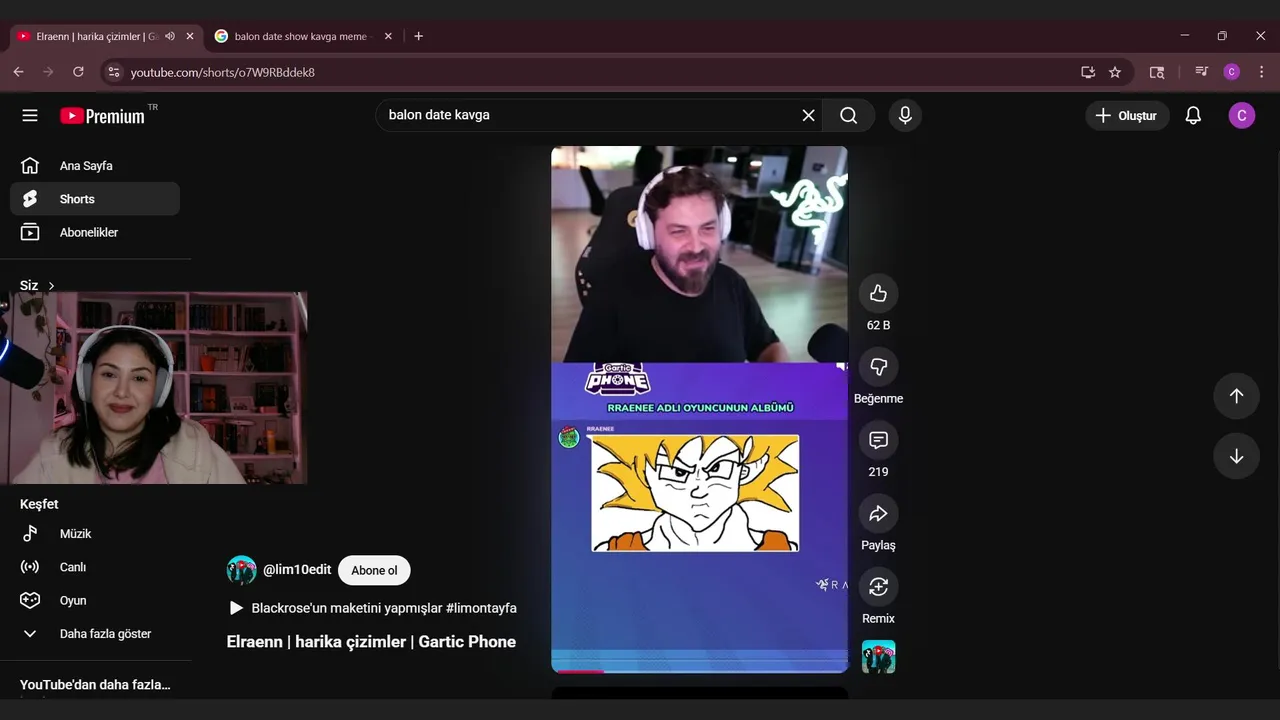Open the install app icon in address bar
Image resolution: width=1280 pixels, height=720 pixels.
point(1088,72)
